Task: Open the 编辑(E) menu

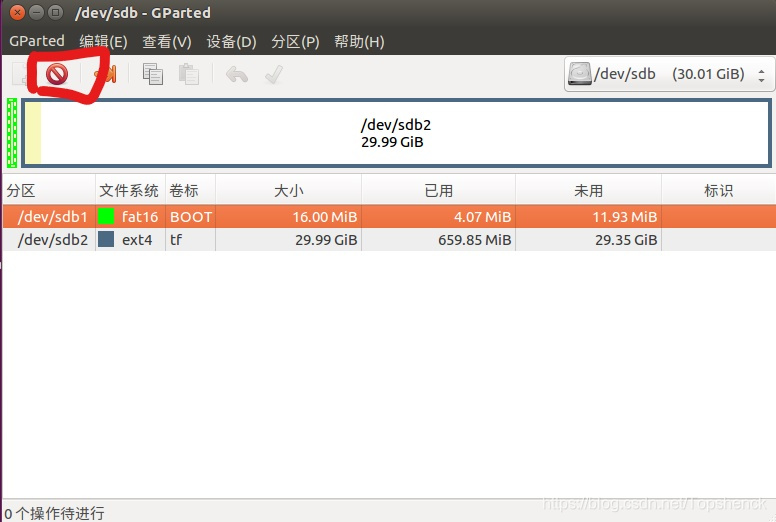Action: 103,42
